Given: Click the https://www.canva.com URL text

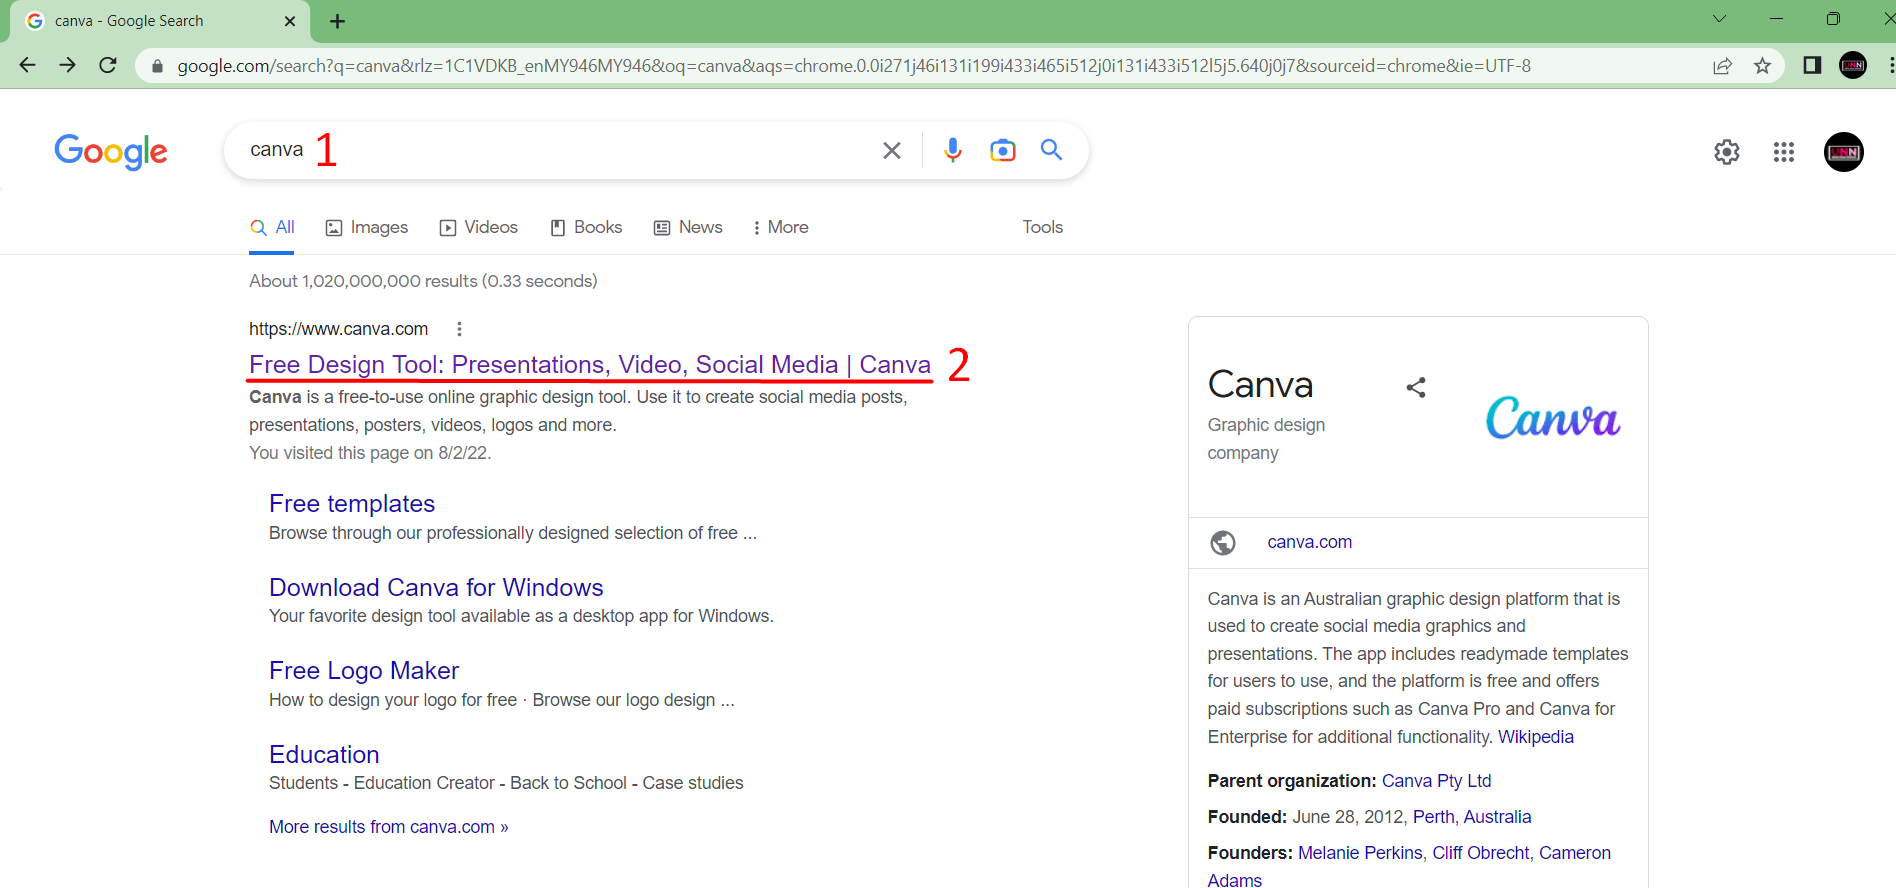Looking at the screenshot, I should [x=338, y=329].
